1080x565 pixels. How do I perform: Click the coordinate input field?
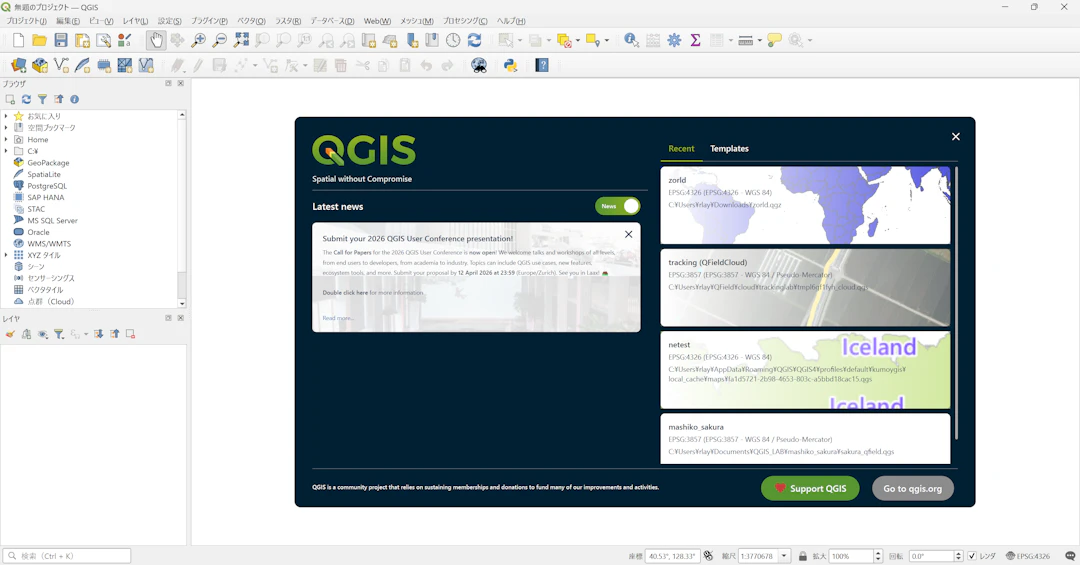coord(672,555)
